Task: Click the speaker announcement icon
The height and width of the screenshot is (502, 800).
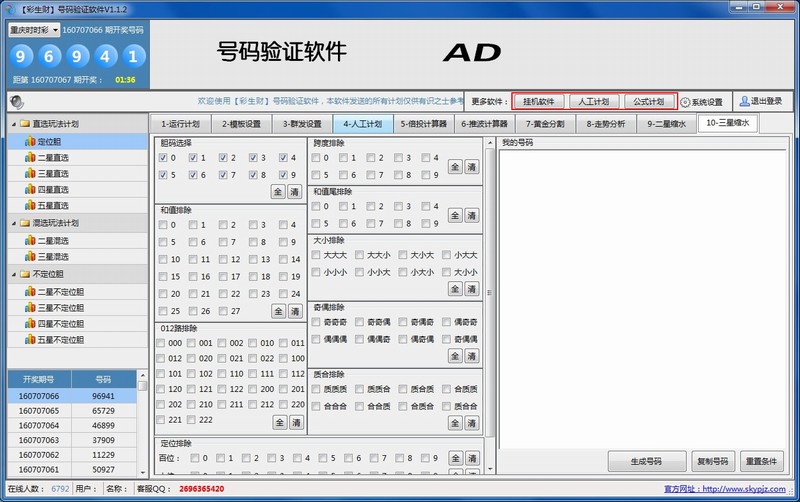Action: [16, 101]
